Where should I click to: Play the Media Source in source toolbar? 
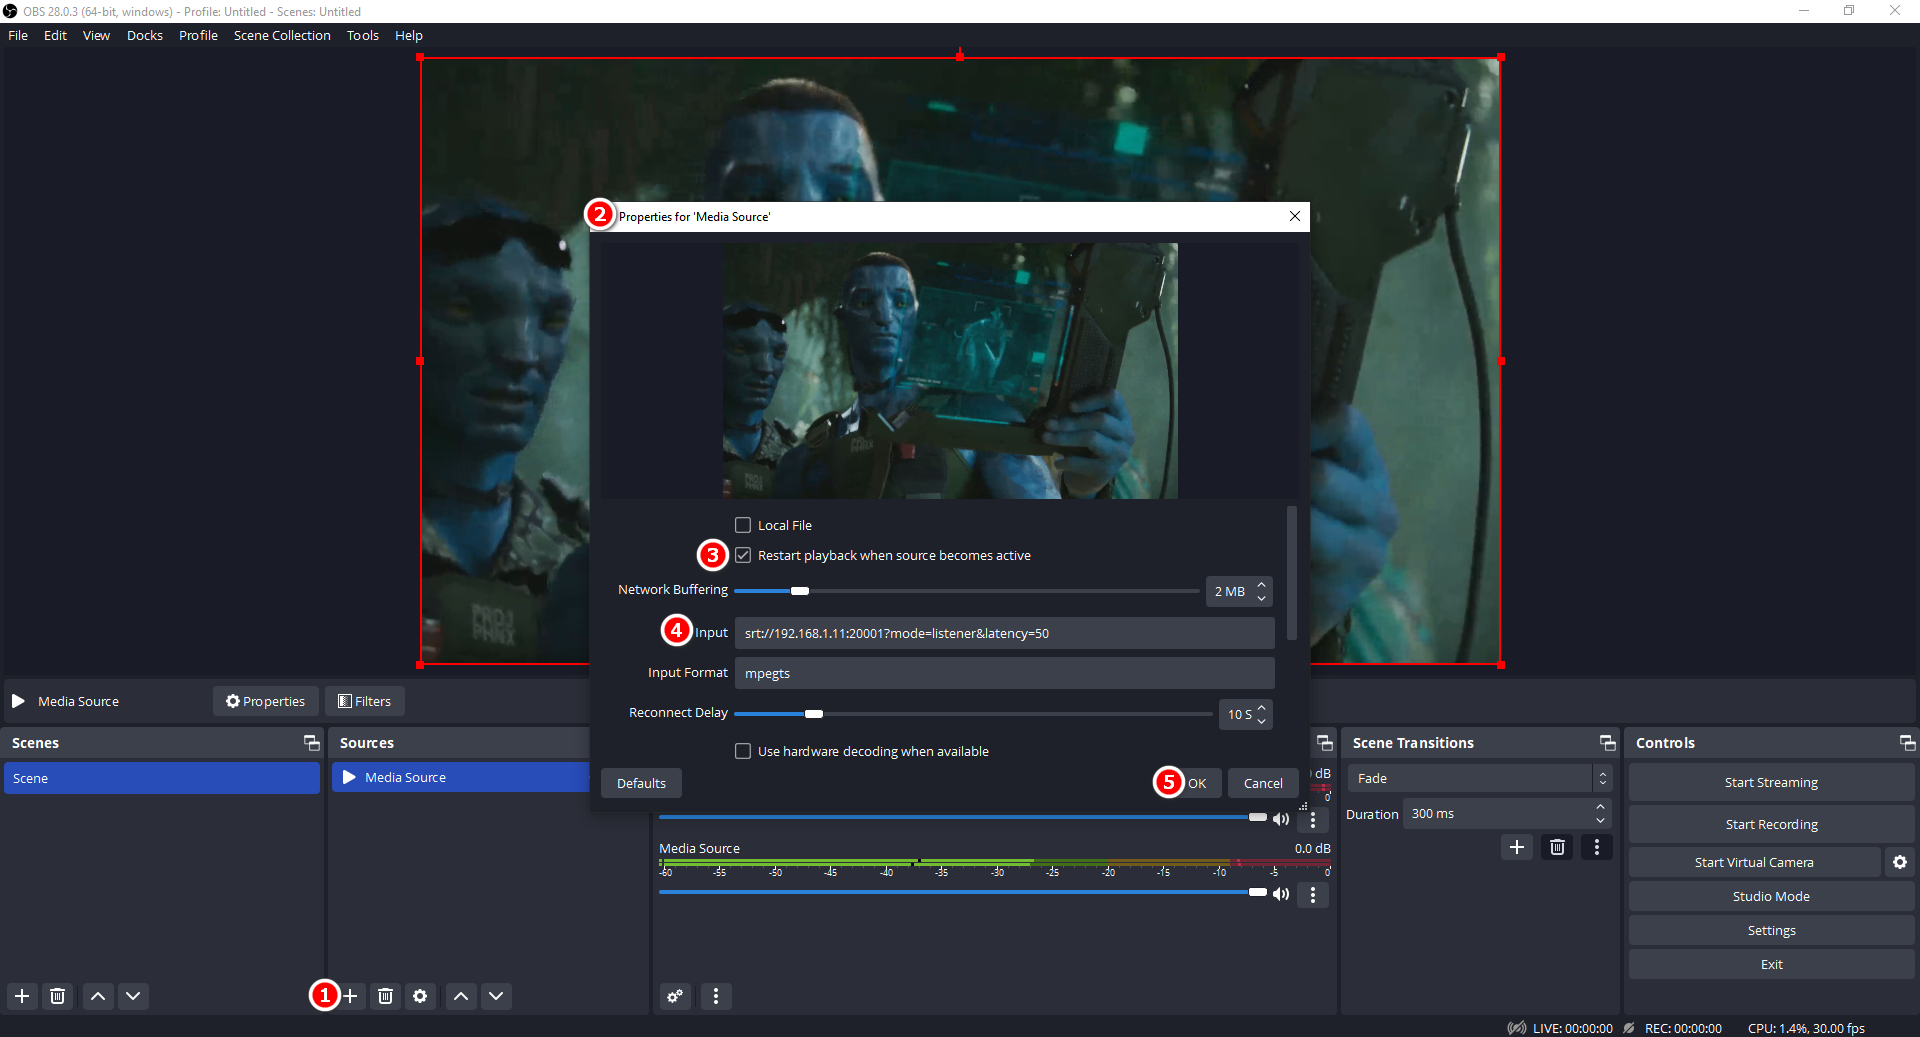point(18,701)
